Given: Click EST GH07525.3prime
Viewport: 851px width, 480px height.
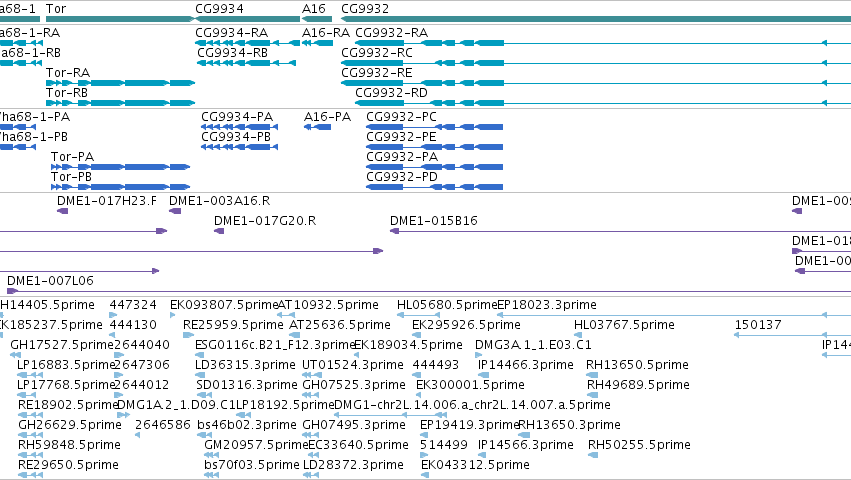Looking at the screenshot, I should [x=354, y=385].
